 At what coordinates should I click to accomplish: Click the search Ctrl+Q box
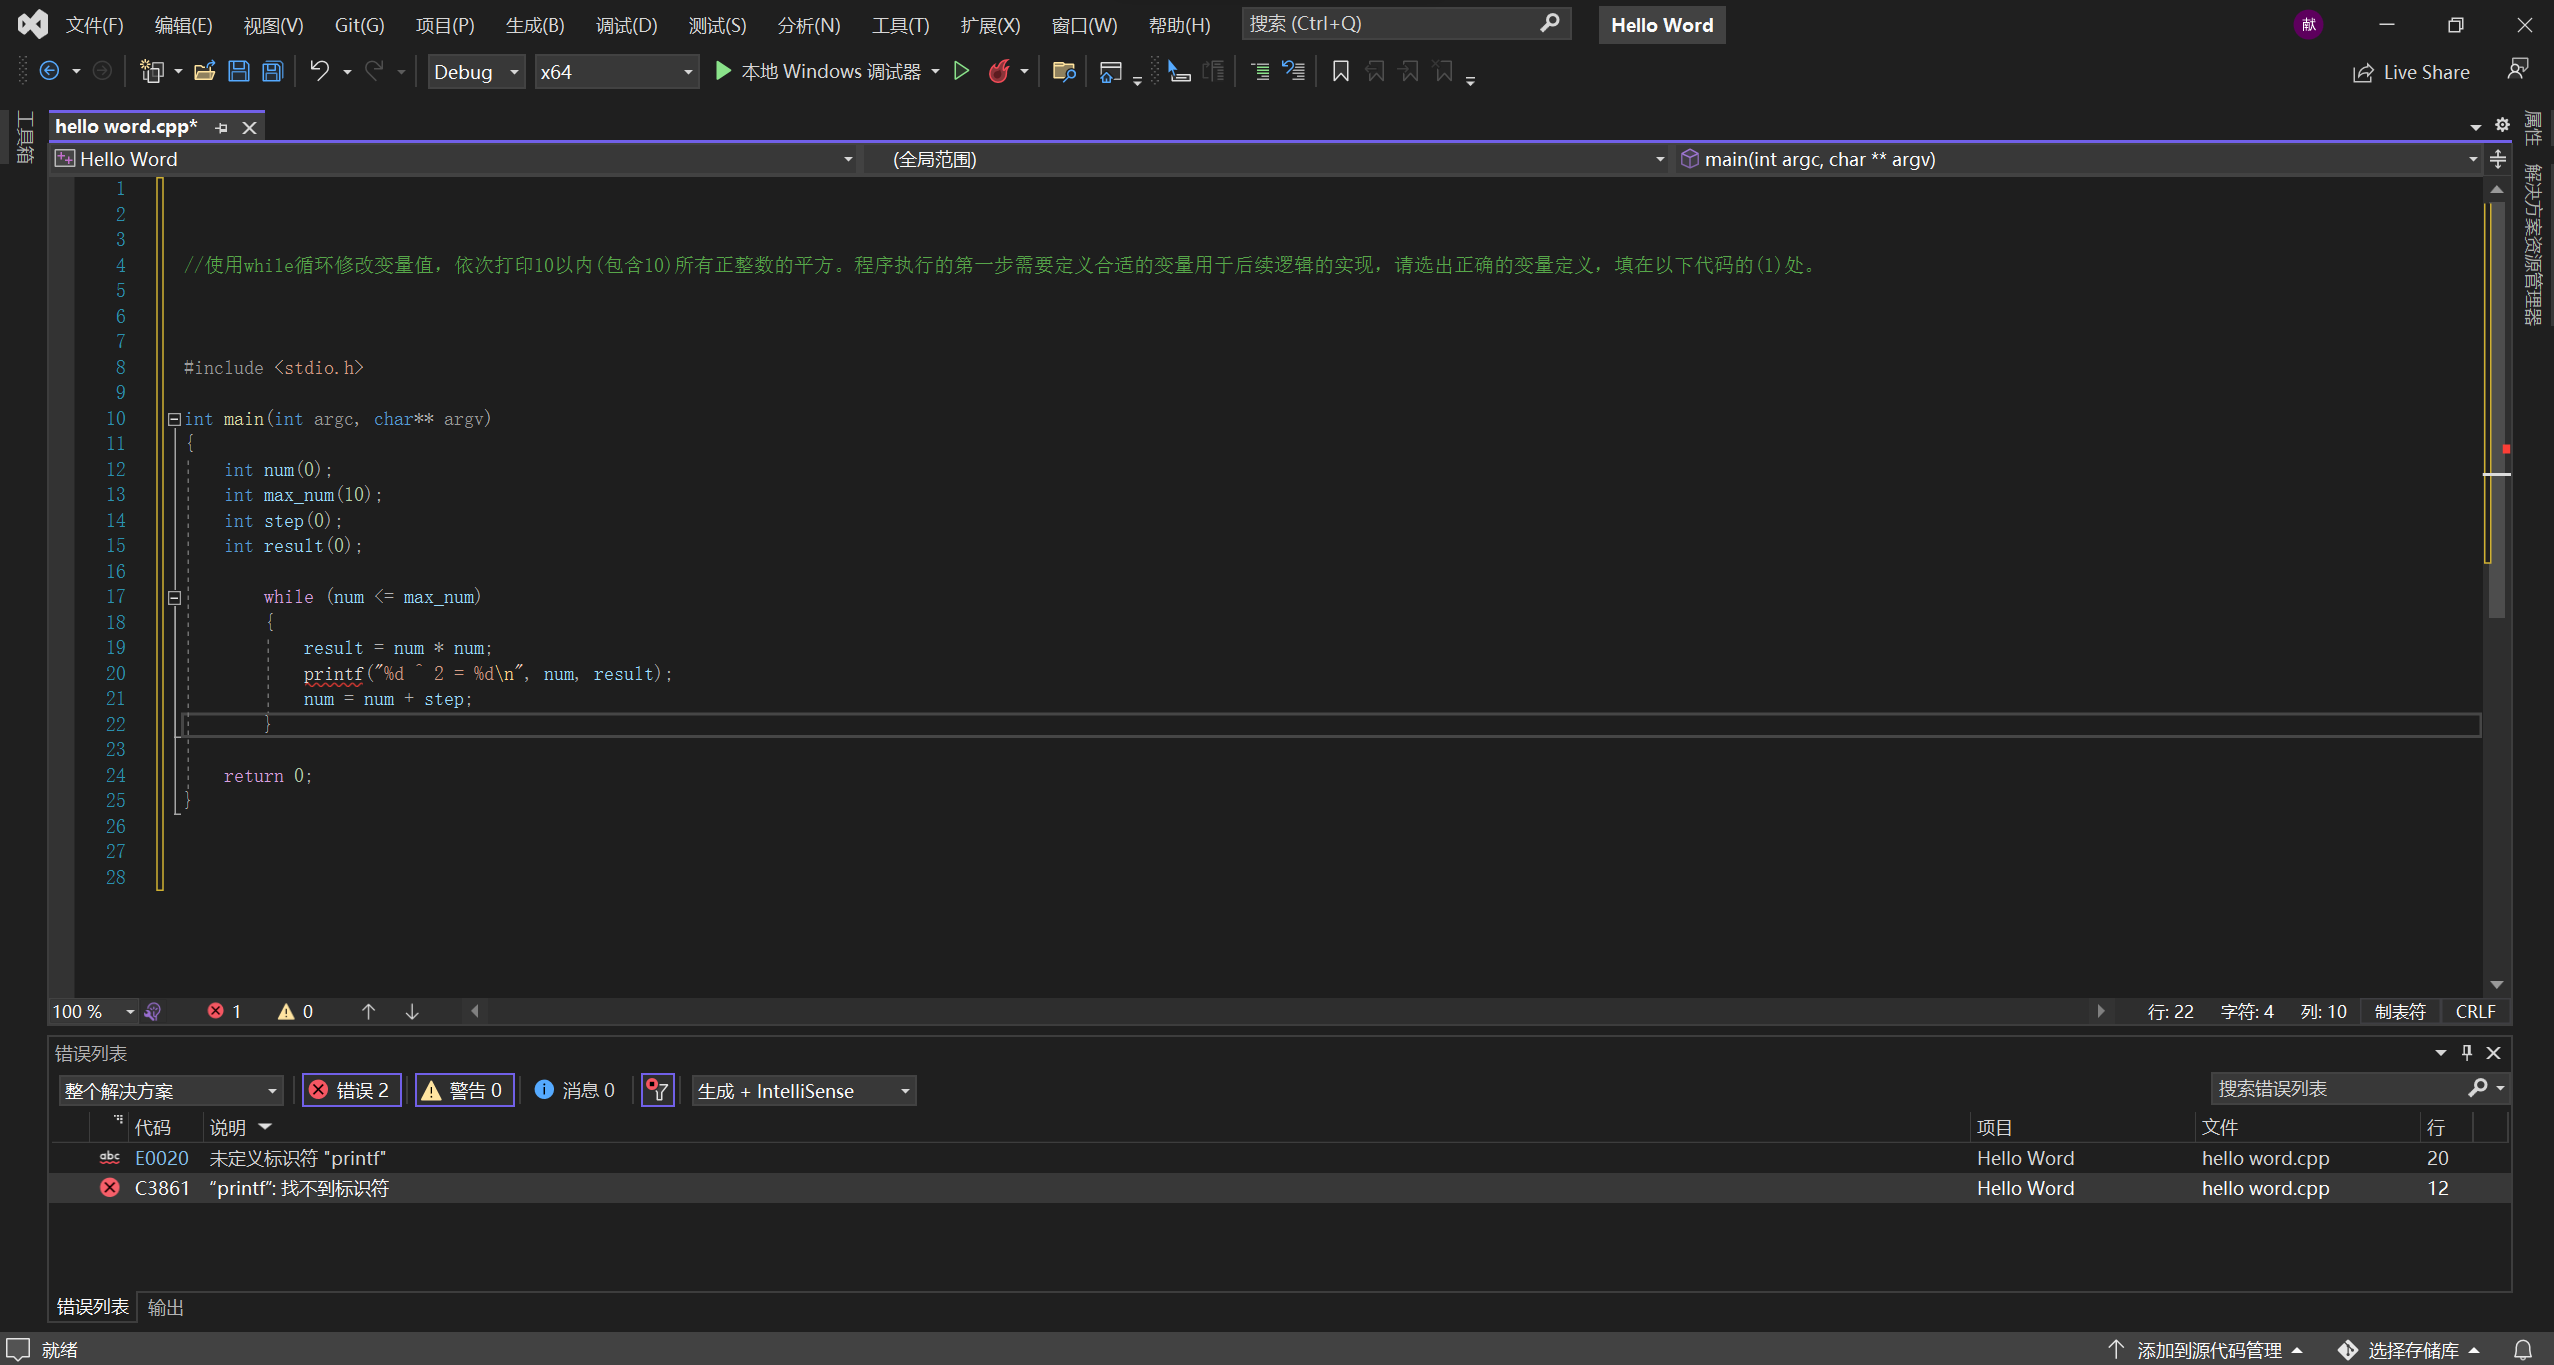[x=1406, y=24]
